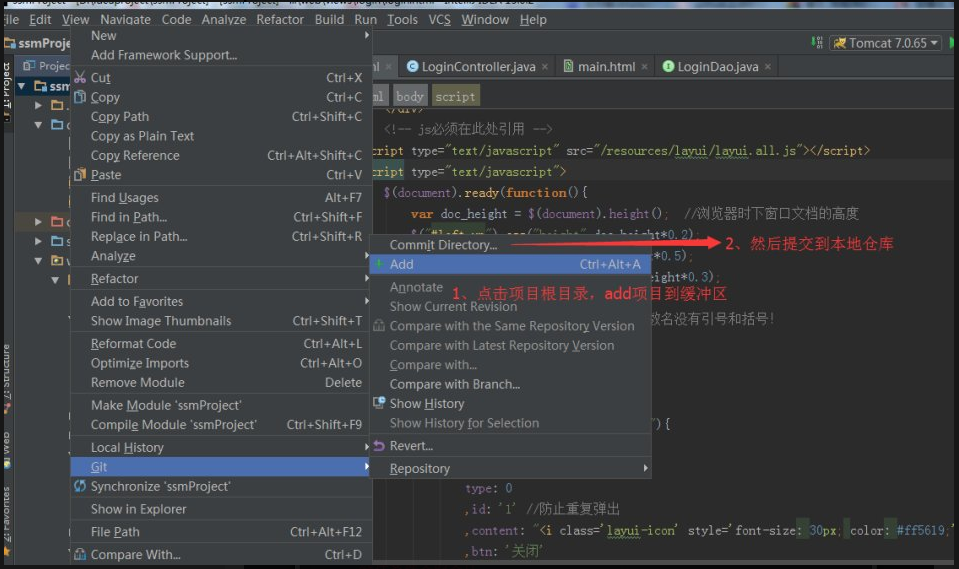Collapse the ssmProject root tree node
Viewport: 959px width, 569px height.
21,86
